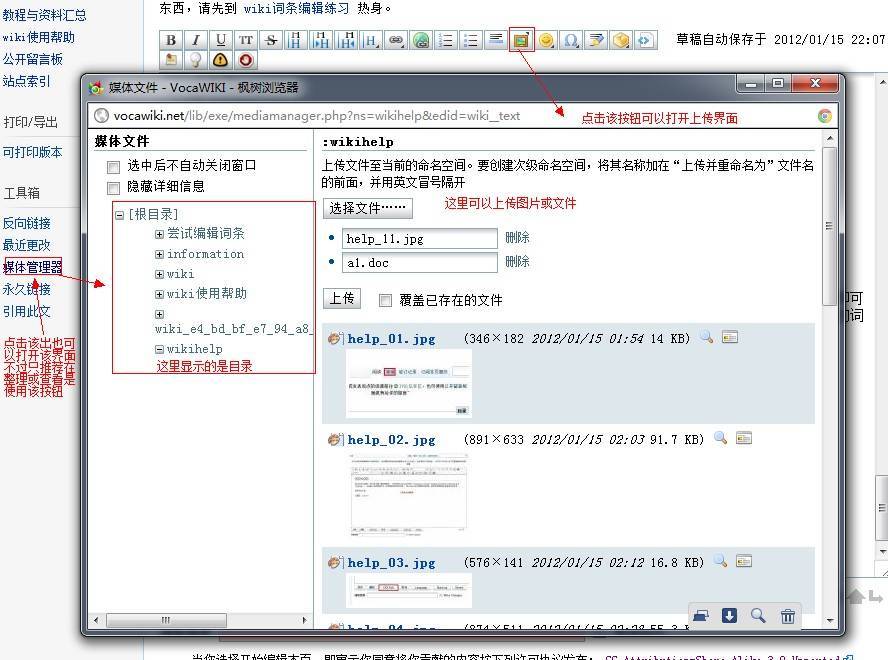Apply italic formatting in editor toolbar

(196, 40)
